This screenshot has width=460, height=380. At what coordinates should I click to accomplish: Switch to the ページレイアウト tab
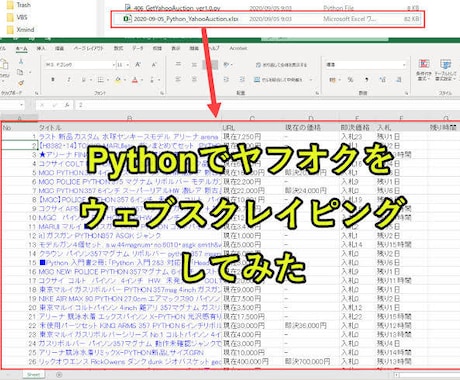tap(88, 49)
